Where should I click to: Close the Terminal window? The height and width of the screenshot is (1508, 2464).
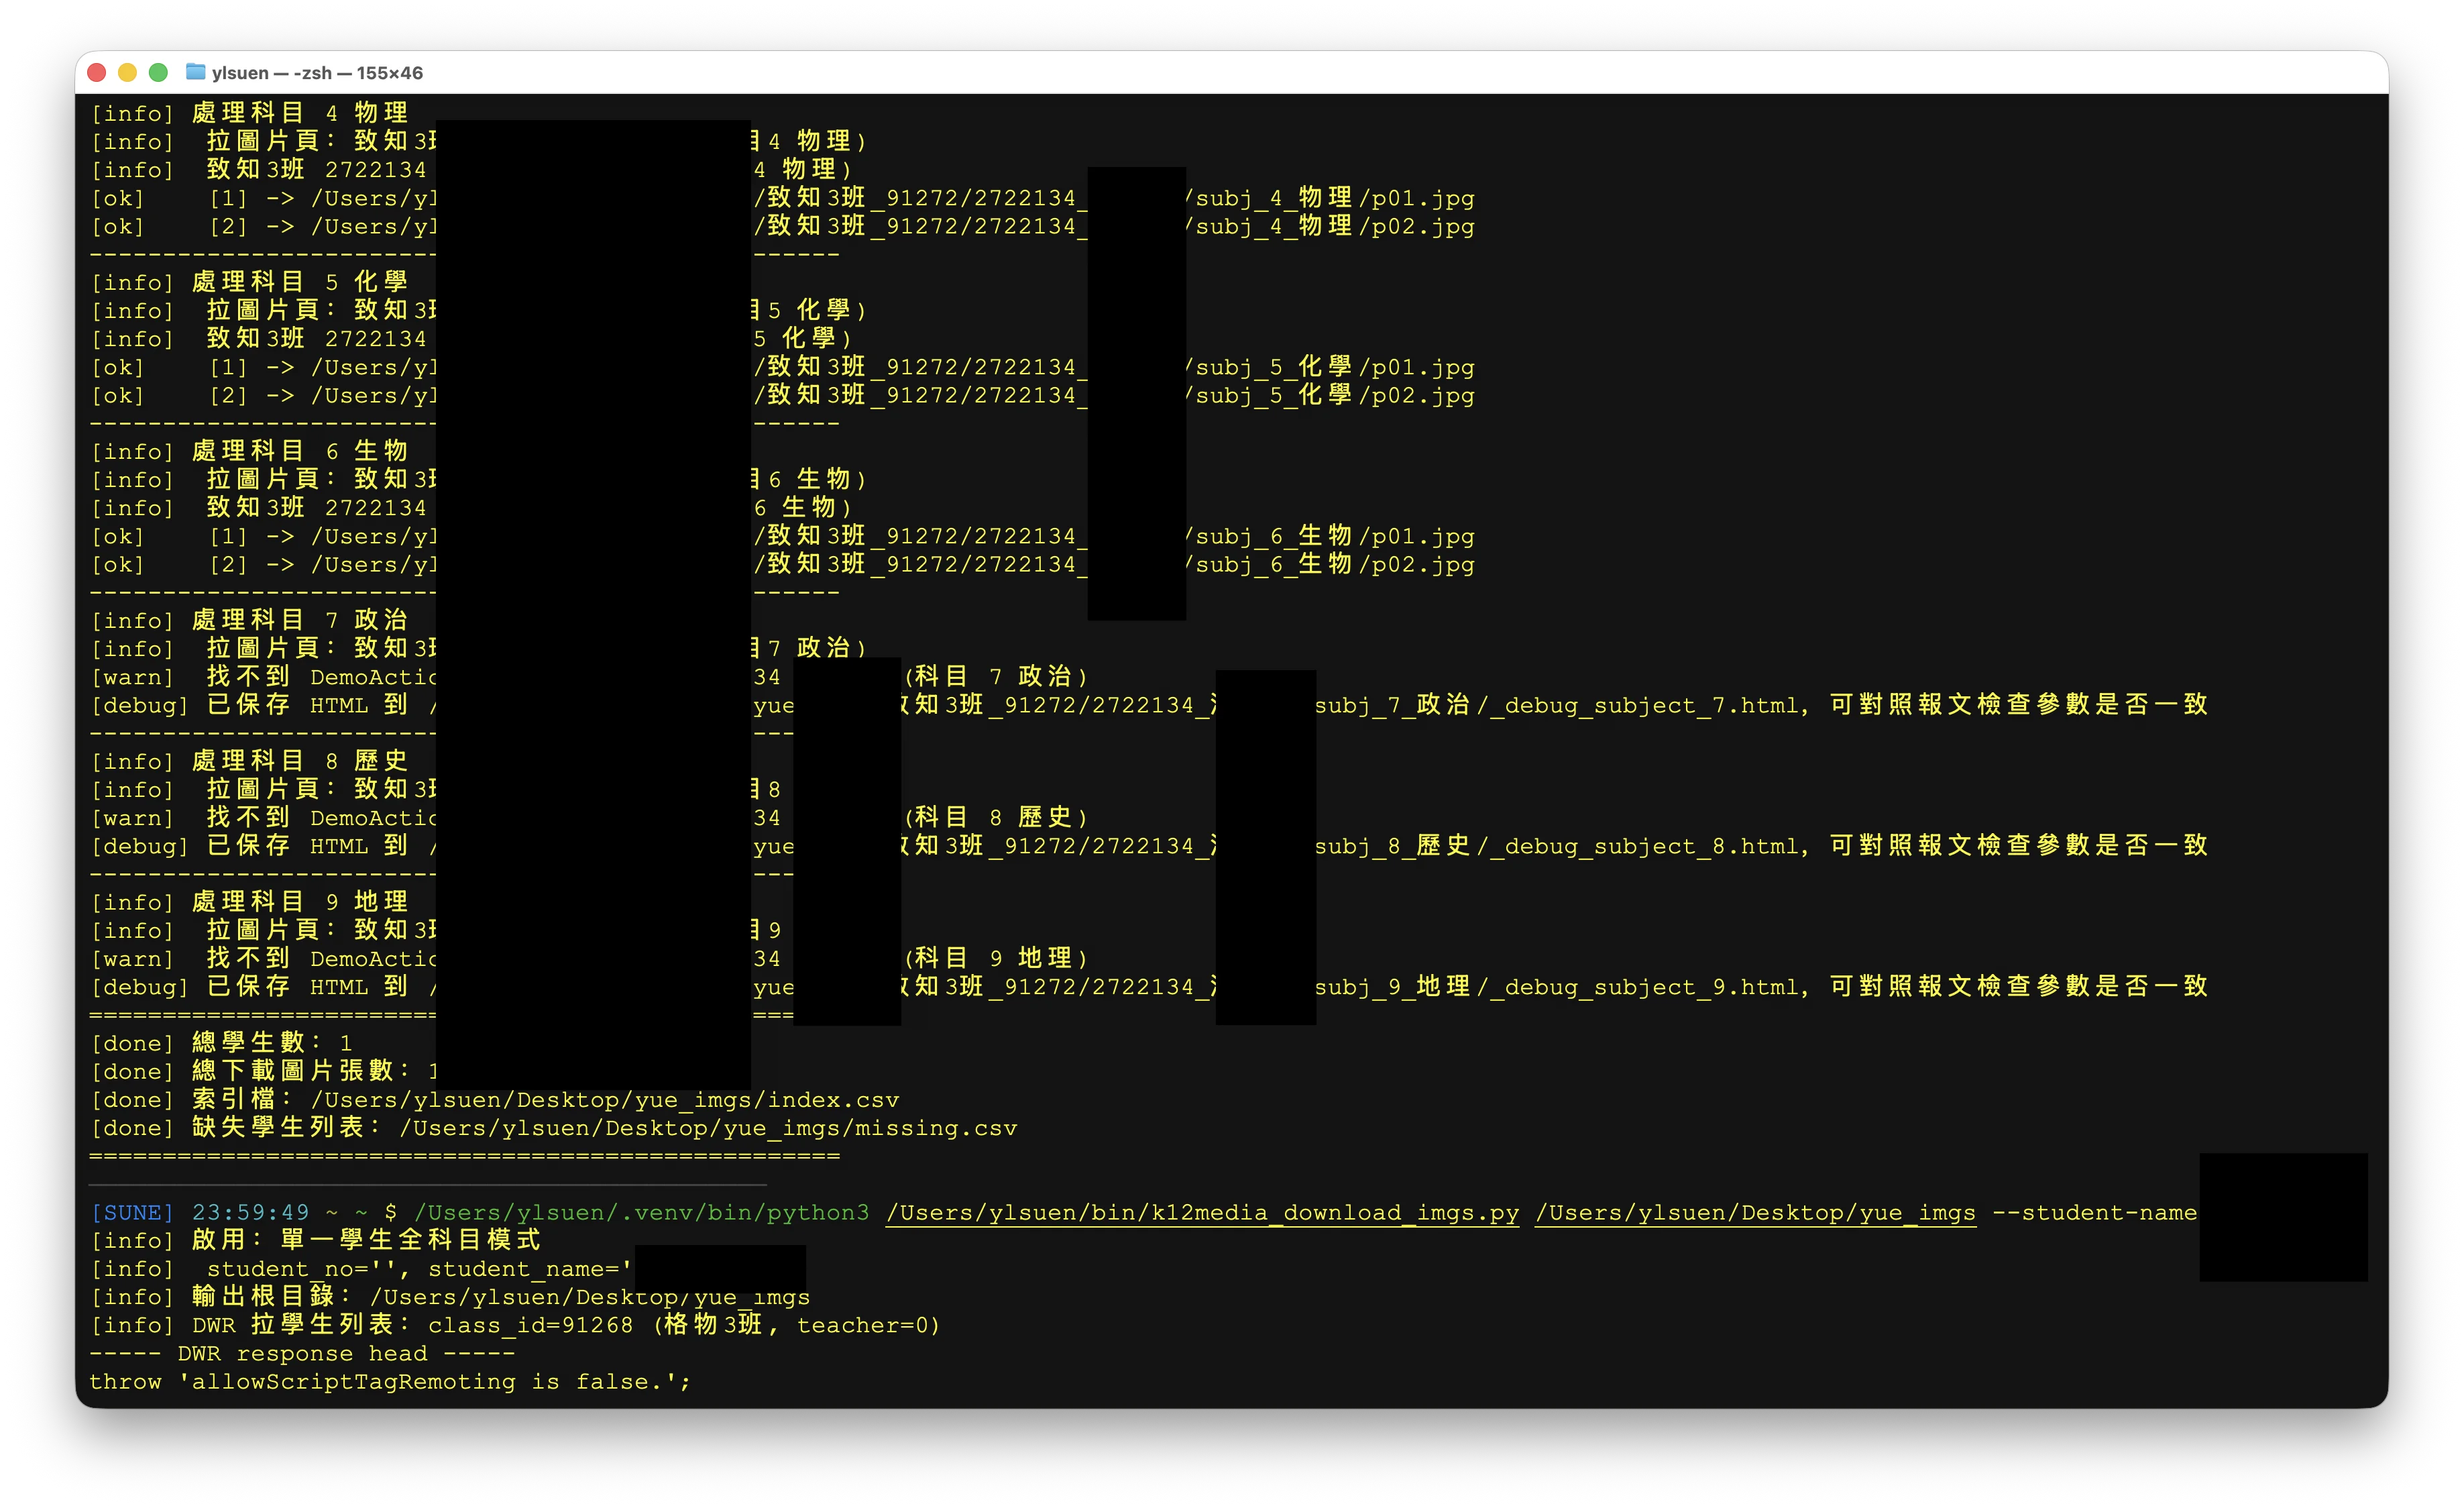97,72
